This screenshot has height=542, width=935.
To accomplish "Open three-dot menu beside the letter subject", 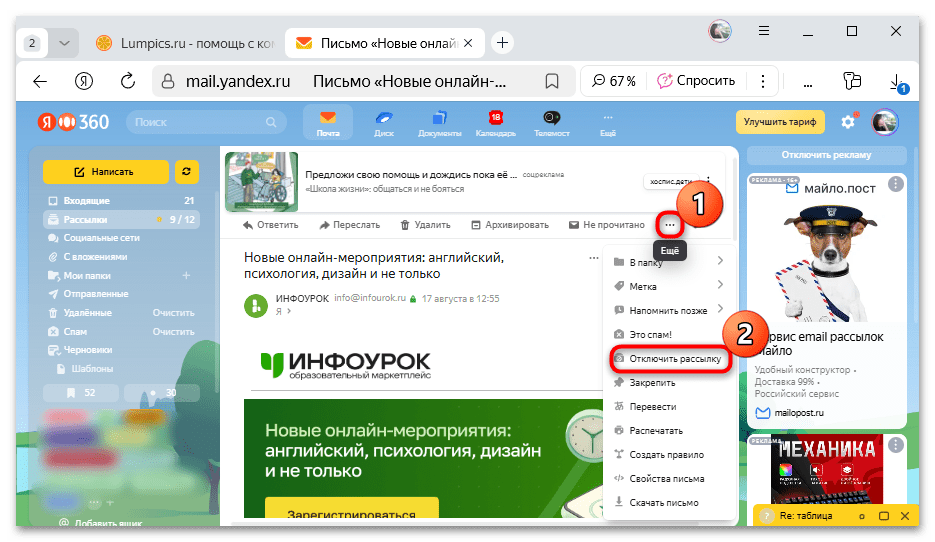I will click(594, 258).
